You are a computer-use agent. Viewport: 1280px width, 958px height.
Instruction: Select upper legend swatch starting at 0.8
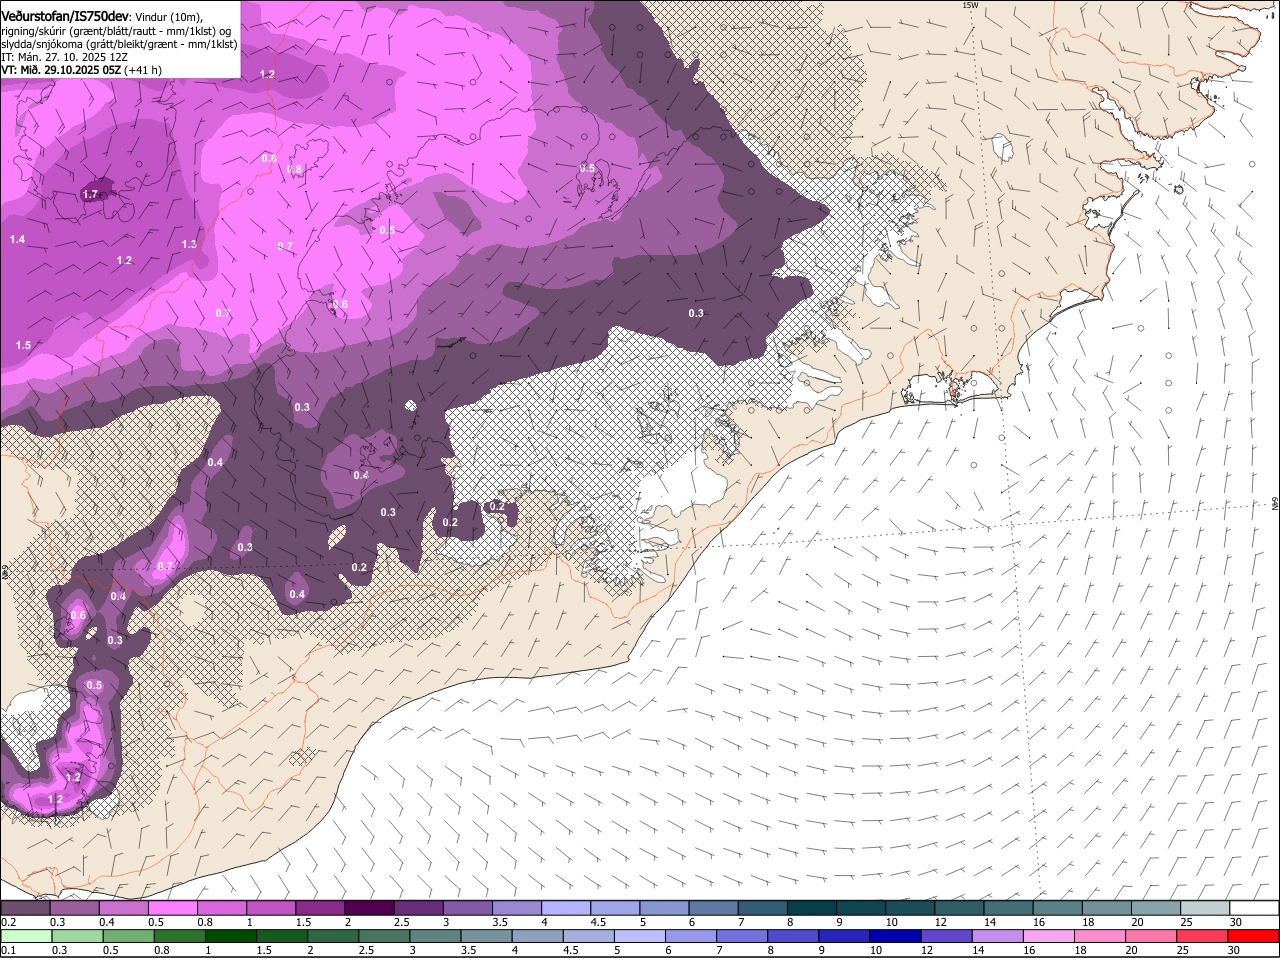tap(222, 908)
